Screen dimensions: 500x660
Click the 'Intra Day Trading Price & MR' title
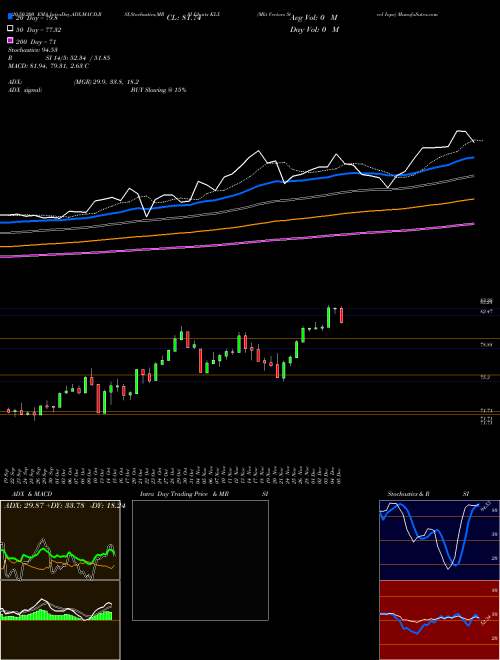[x=184, y=494]
